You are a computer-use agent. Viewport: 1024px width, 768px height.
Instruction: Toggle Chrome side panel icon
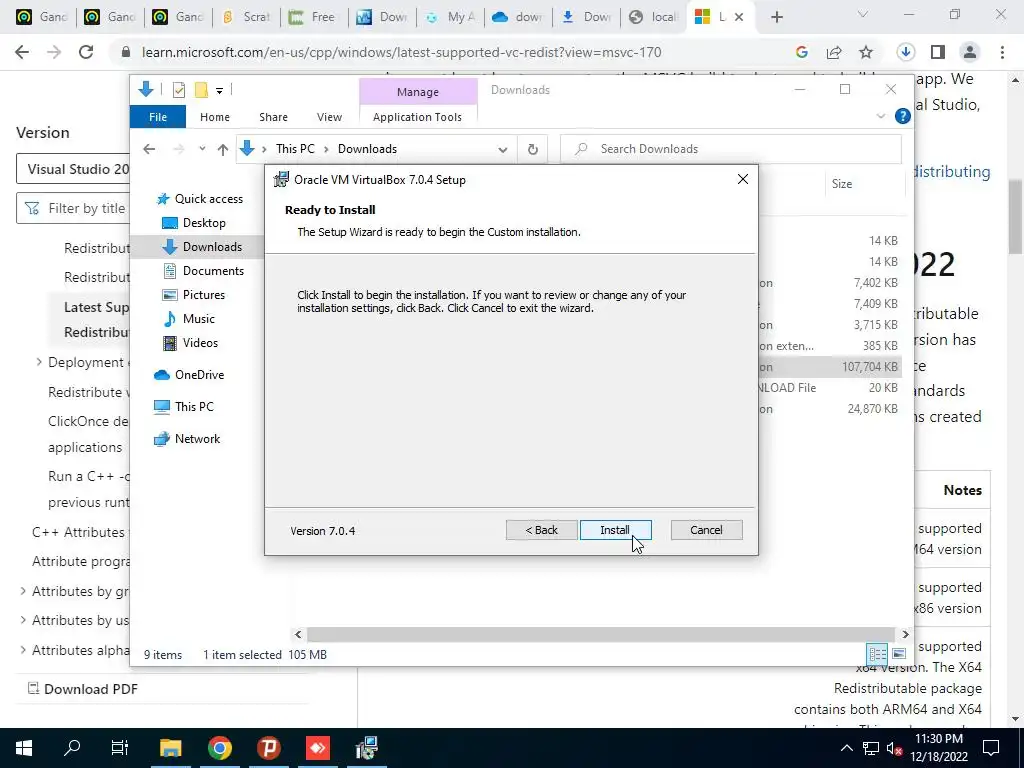[938, 52]
